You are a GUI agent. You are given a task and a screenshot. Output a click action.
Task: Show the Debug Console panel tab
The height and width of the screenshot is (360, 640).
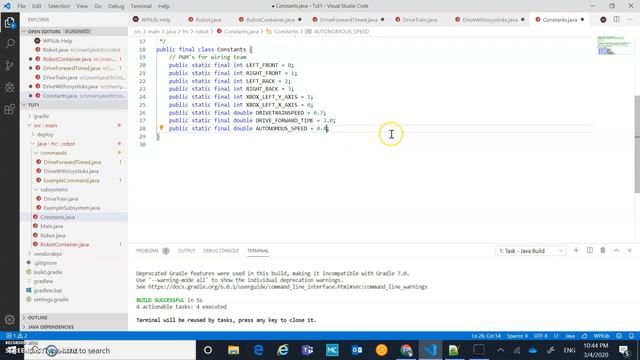221,251
